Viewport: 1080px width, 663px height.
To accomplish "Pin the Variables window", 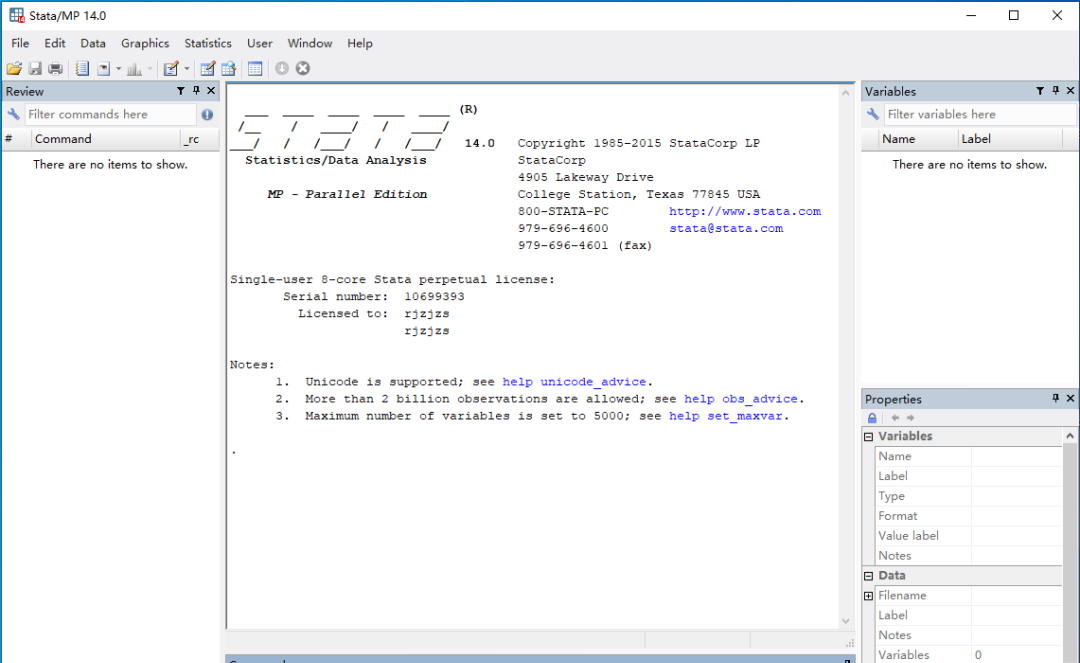I will pyautogui.click(x=1055, y=90).
